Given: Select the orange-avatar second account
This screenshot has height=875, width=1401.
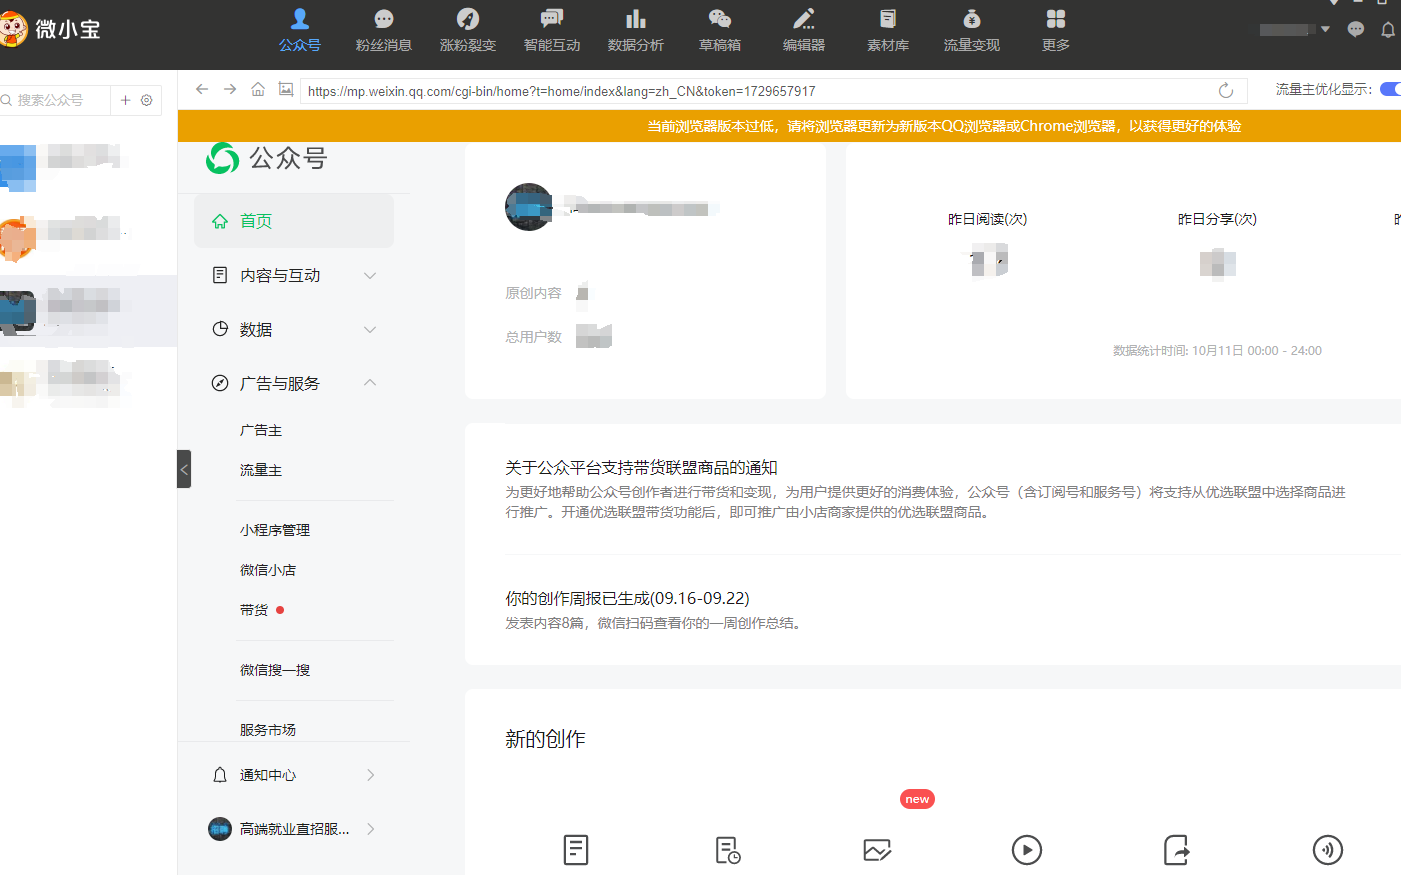Looking at the screenshot, I should pos(88,238).
